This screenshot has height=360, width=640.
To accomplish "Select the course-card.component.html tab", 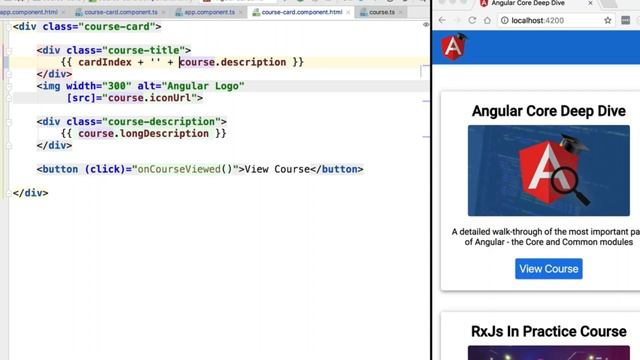I will pos(302,12).
